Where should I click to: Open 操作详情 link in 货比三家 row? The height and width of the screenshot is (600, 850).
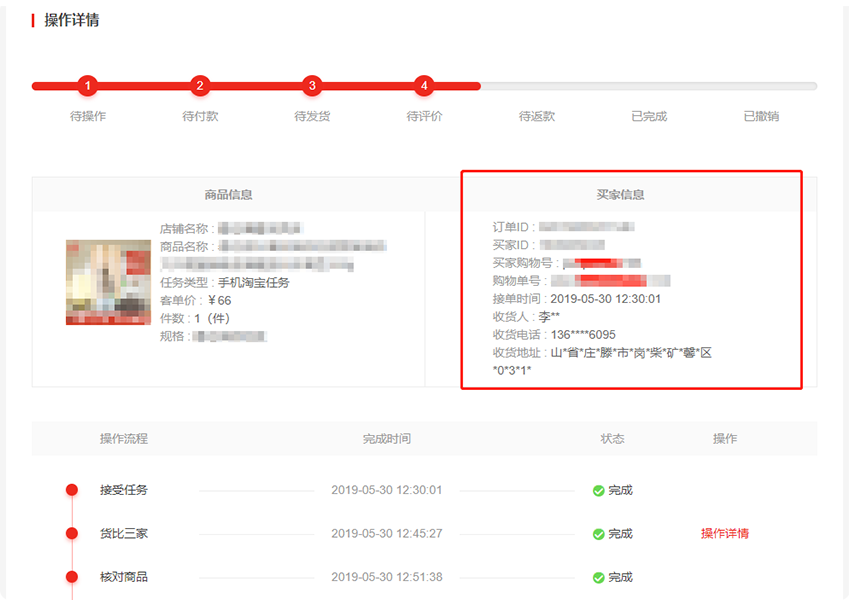point(724,534)
